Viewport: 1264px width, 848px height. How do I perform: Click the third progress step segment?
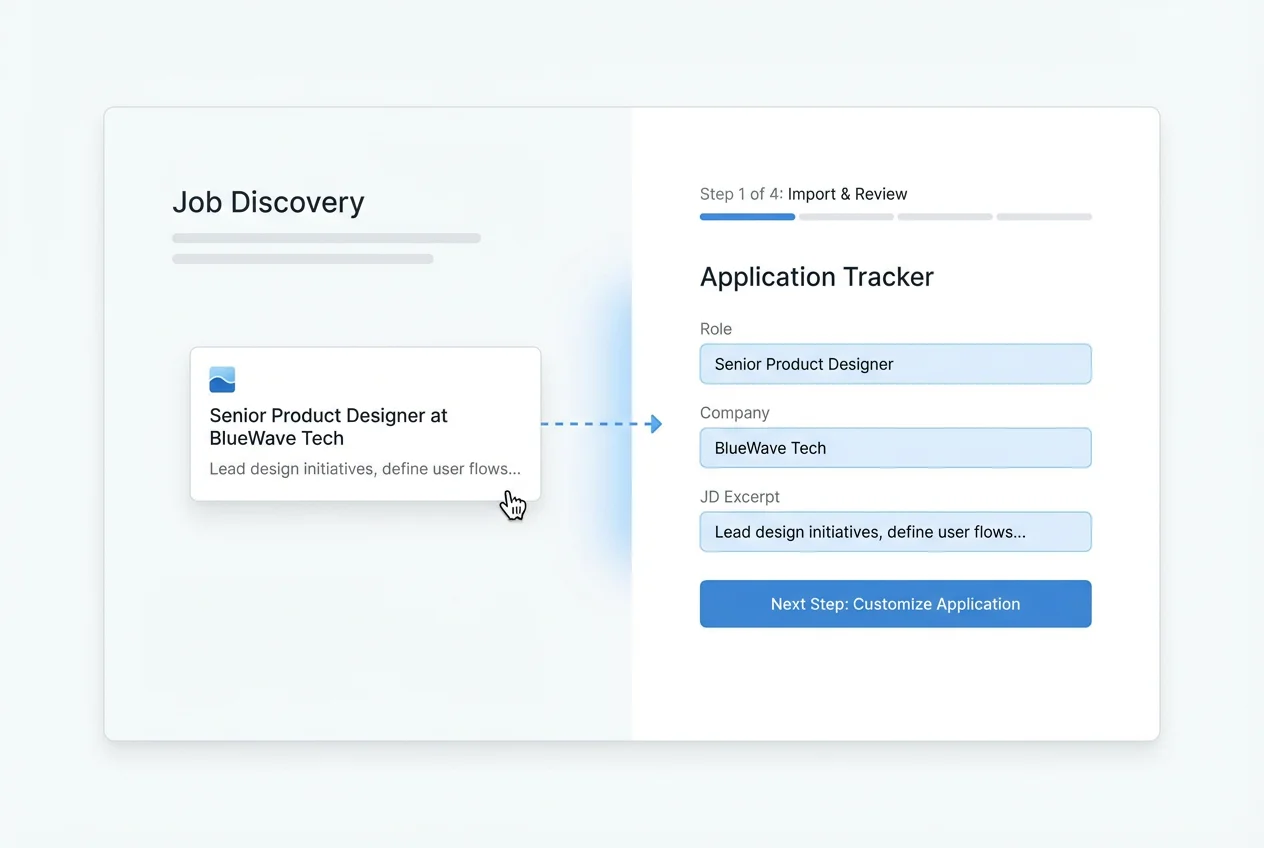tap(945, 217)
